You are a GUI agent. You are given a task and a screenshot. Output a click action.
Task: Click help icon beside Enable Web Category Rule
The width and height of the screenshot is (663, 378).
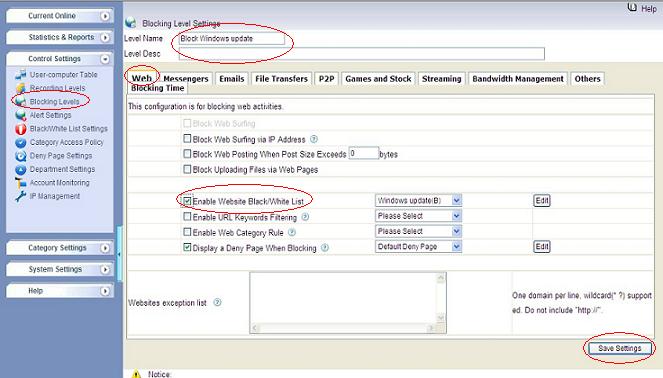tap(292, 232)
